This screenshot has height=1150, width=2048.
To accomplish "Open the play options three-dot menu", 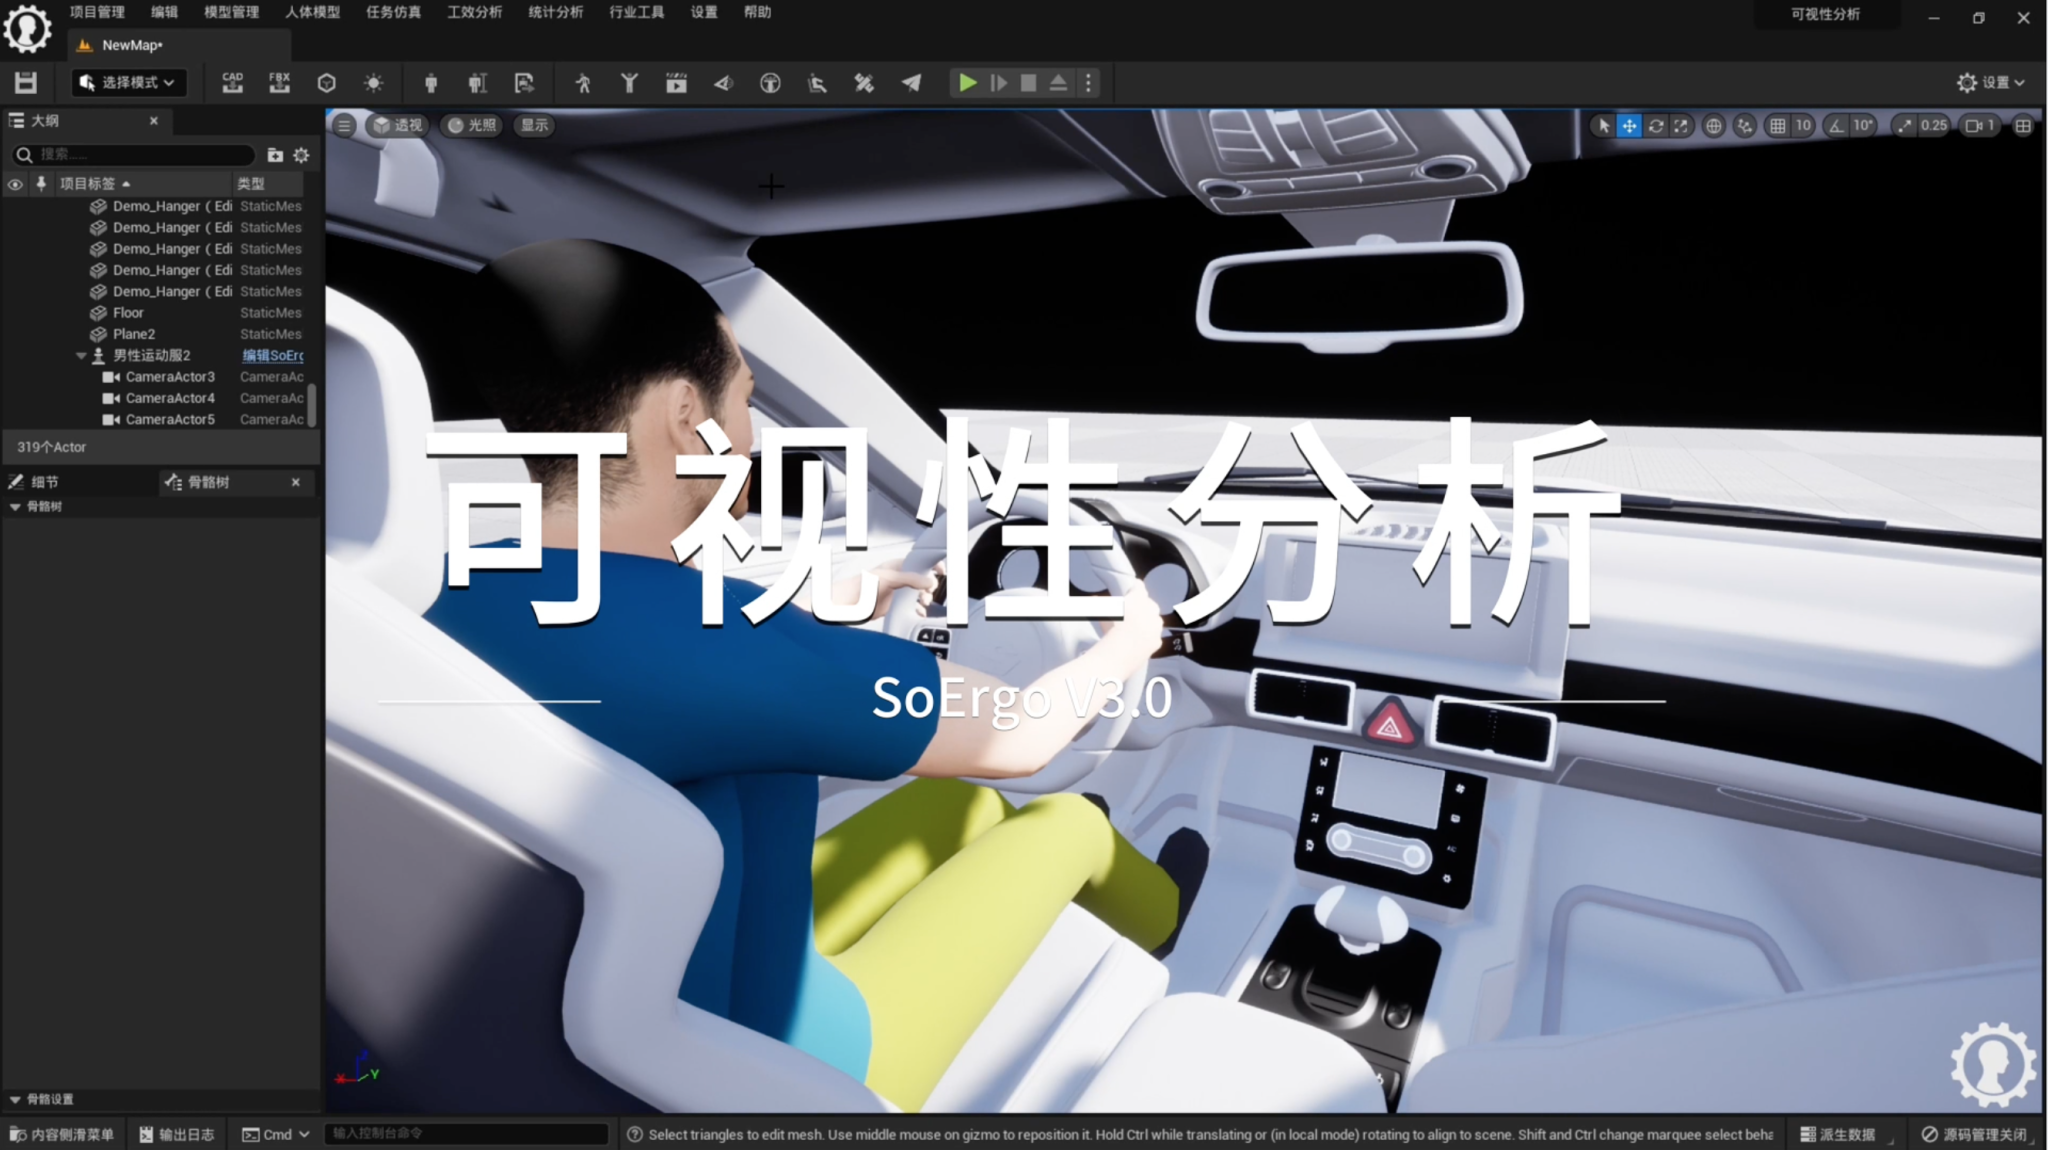I will coord(1089,83).
